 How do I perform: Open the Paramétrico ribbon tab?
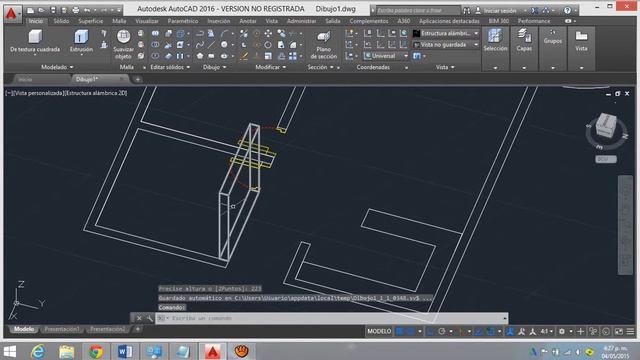tap(183, 21)
